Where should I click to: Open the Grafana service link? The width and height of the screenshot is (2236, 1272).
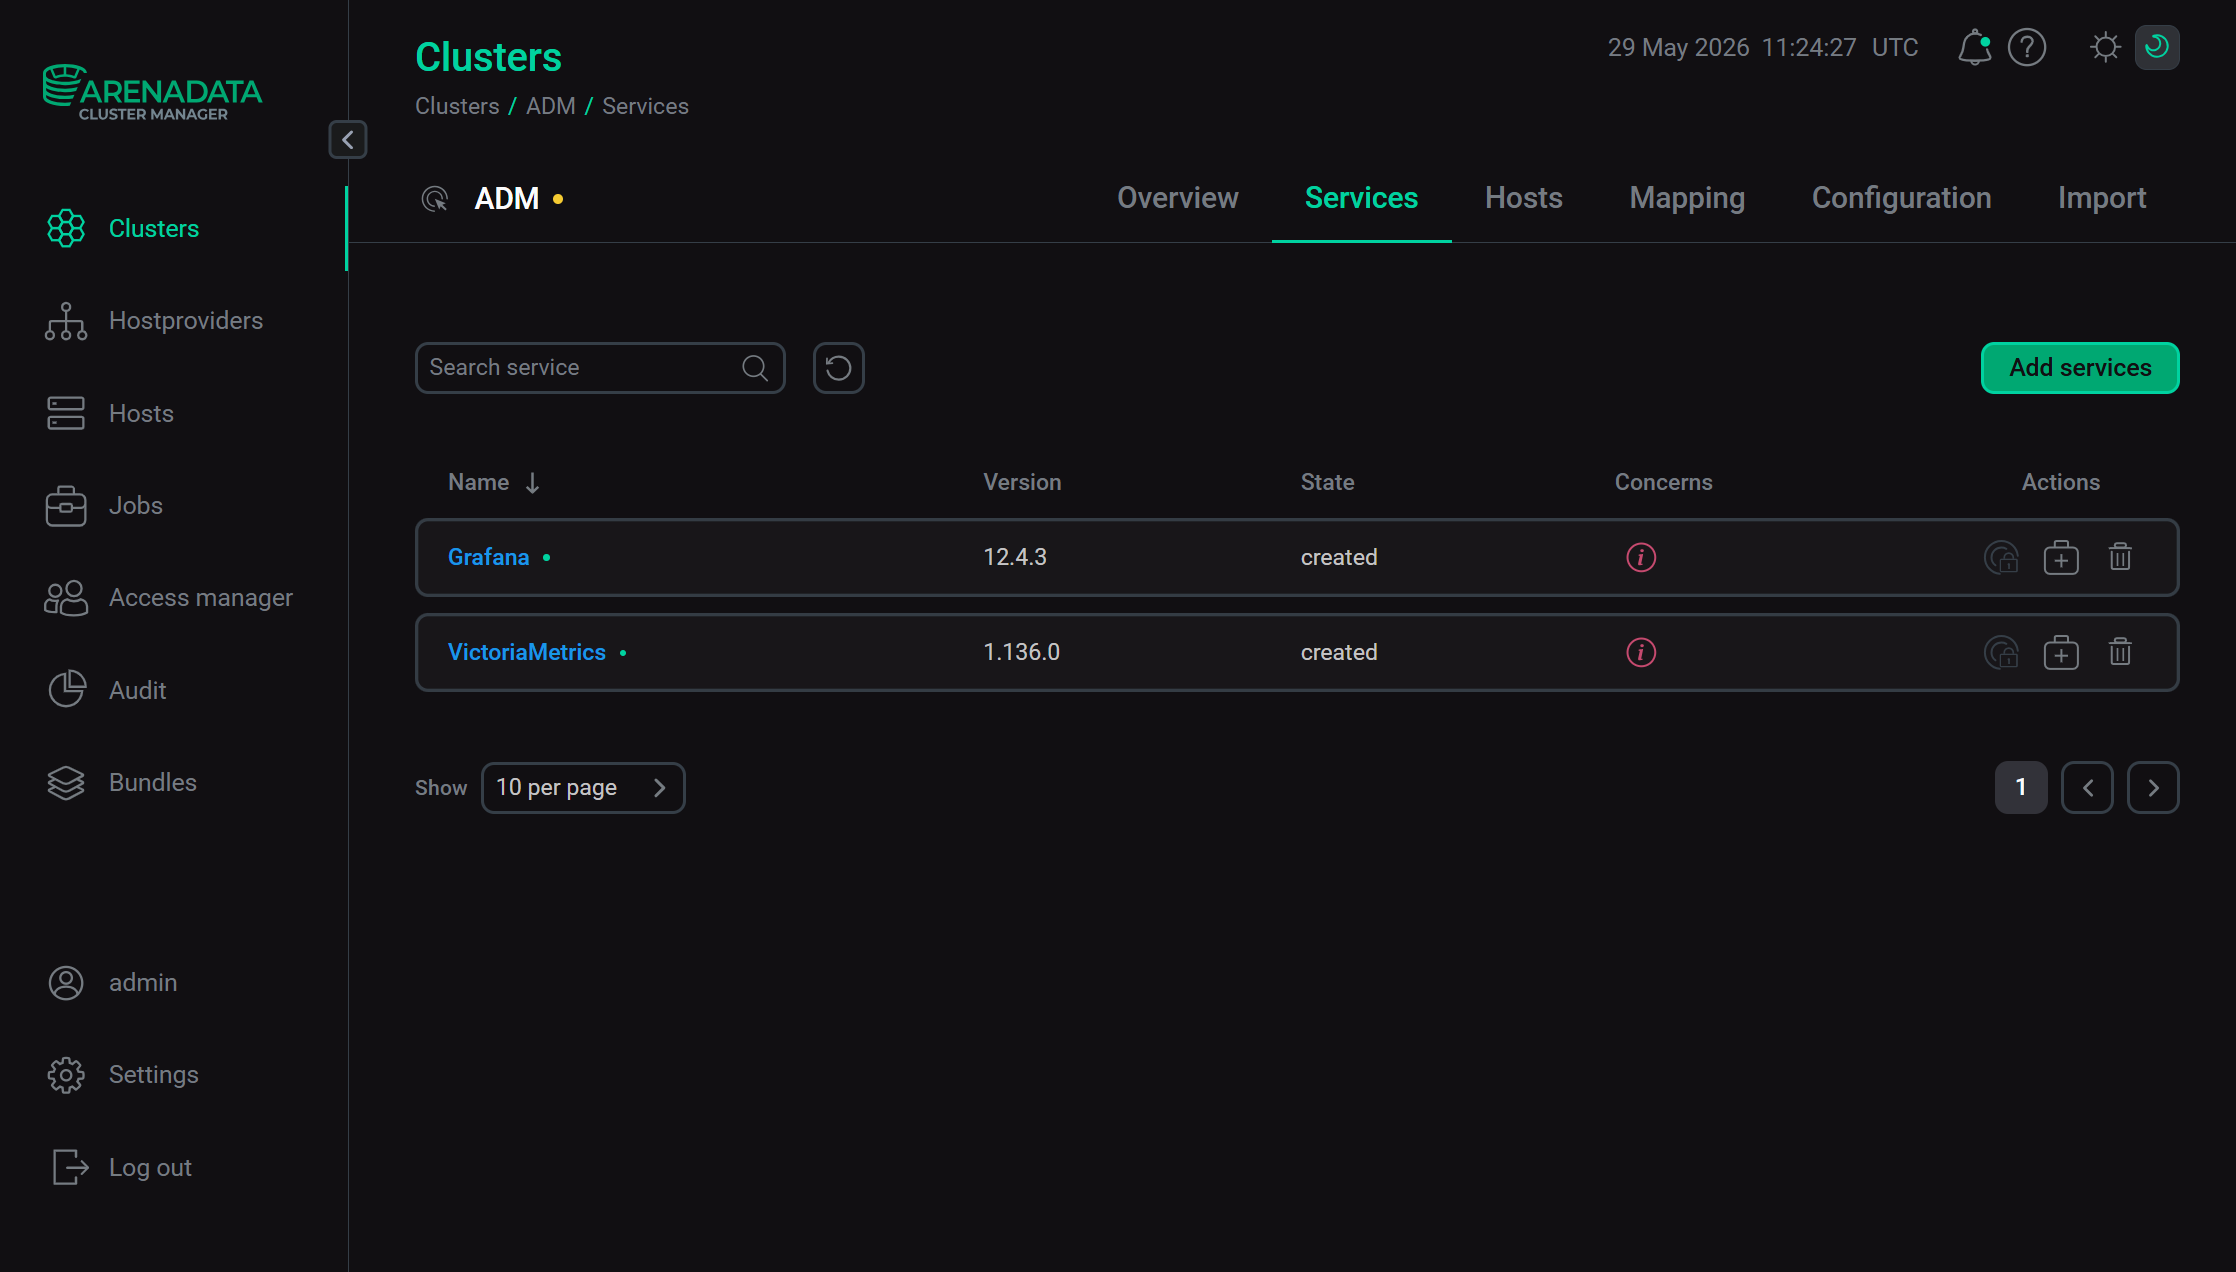click(488, 557)
